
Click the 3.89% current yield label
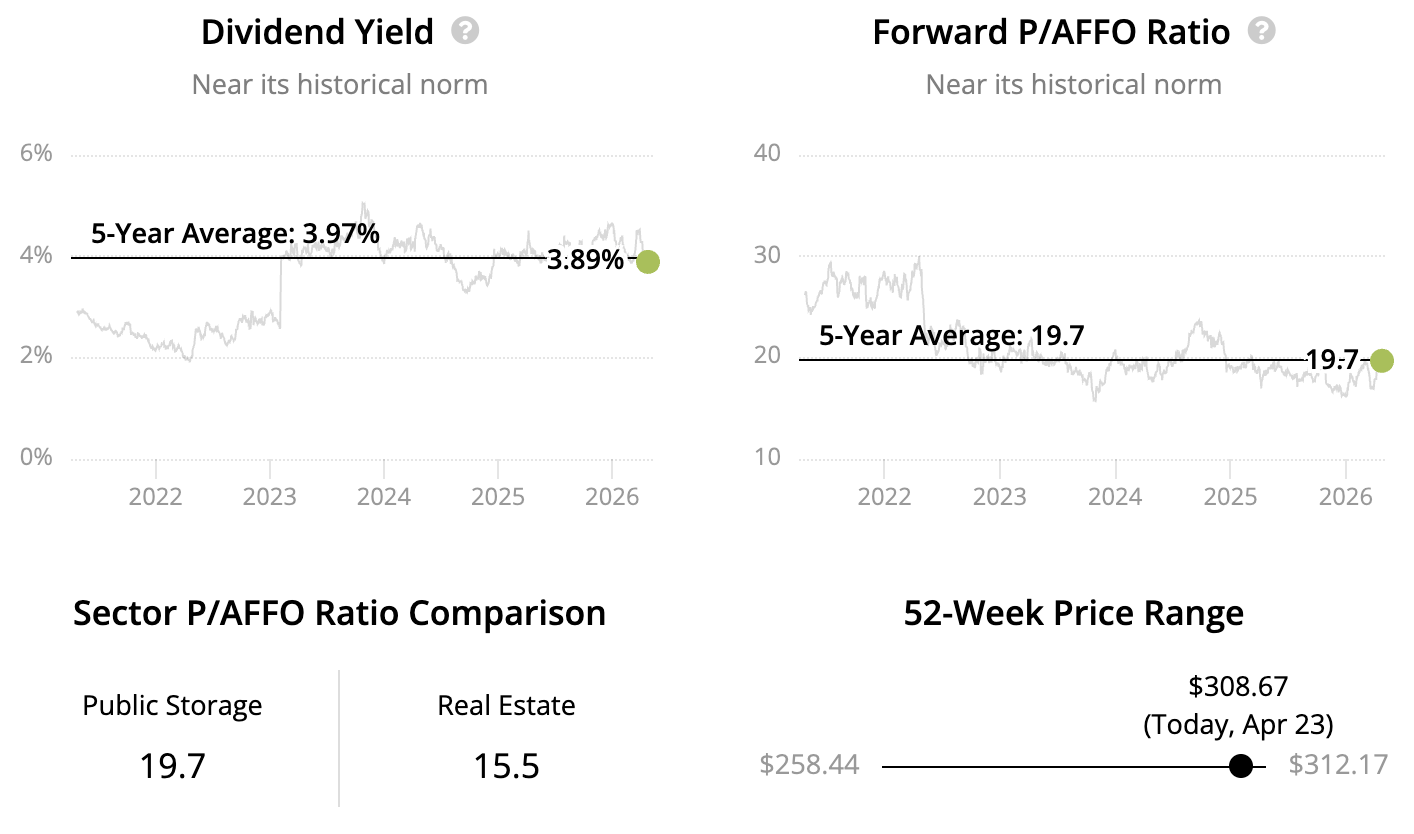pyautogui.click(x=586, y=261)
